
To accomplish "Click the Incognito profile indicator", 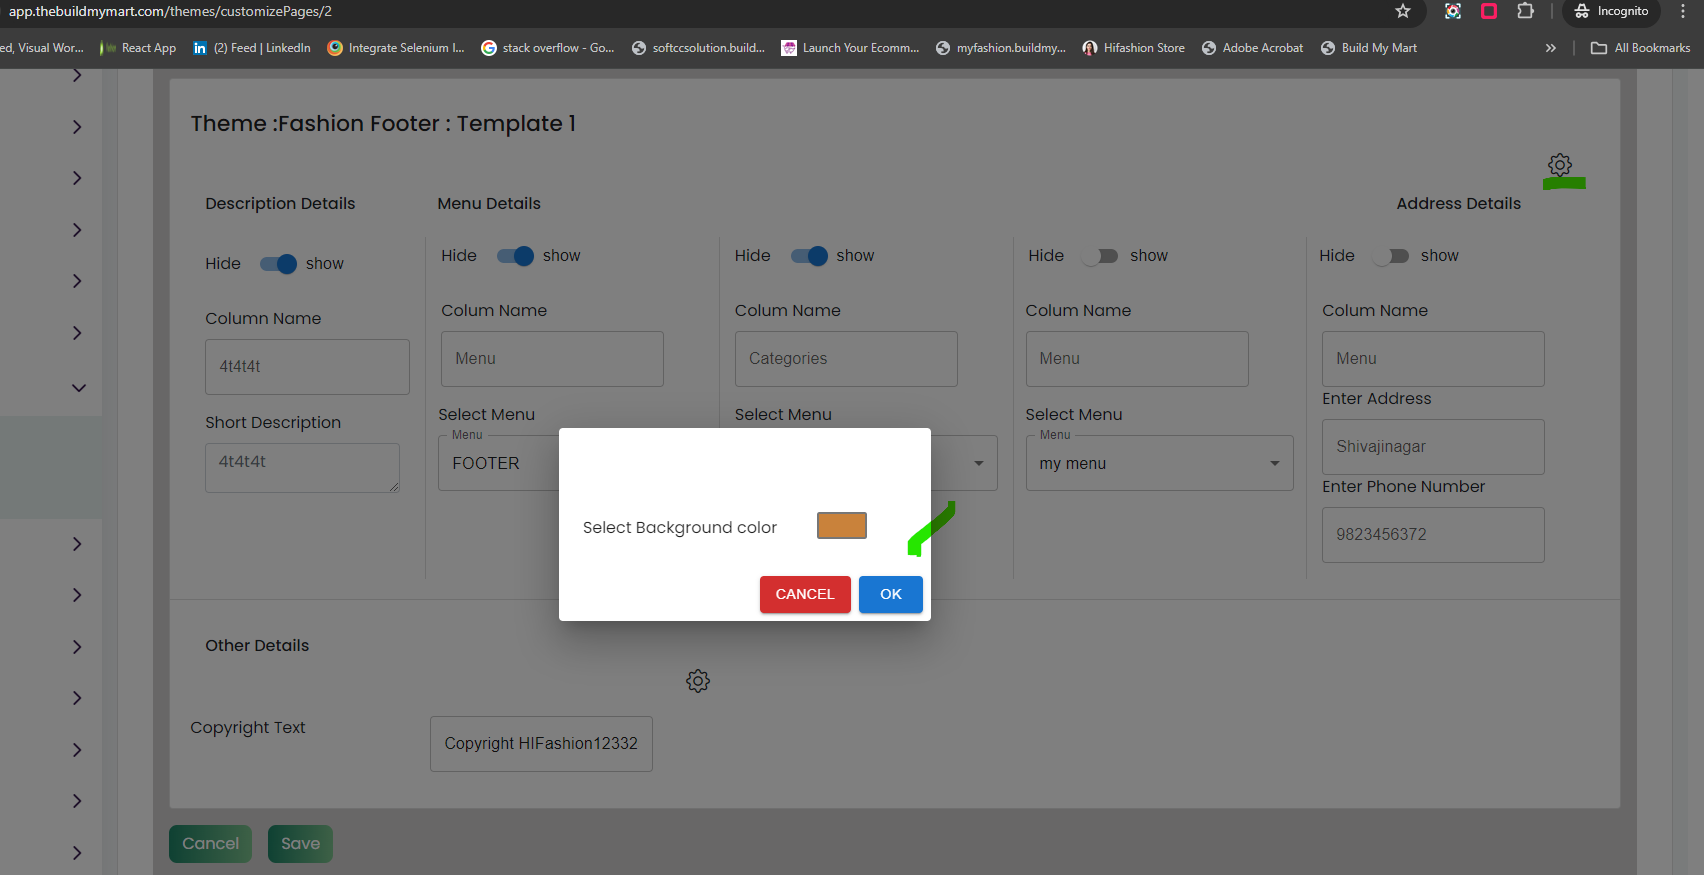I will click(1611, 11).
